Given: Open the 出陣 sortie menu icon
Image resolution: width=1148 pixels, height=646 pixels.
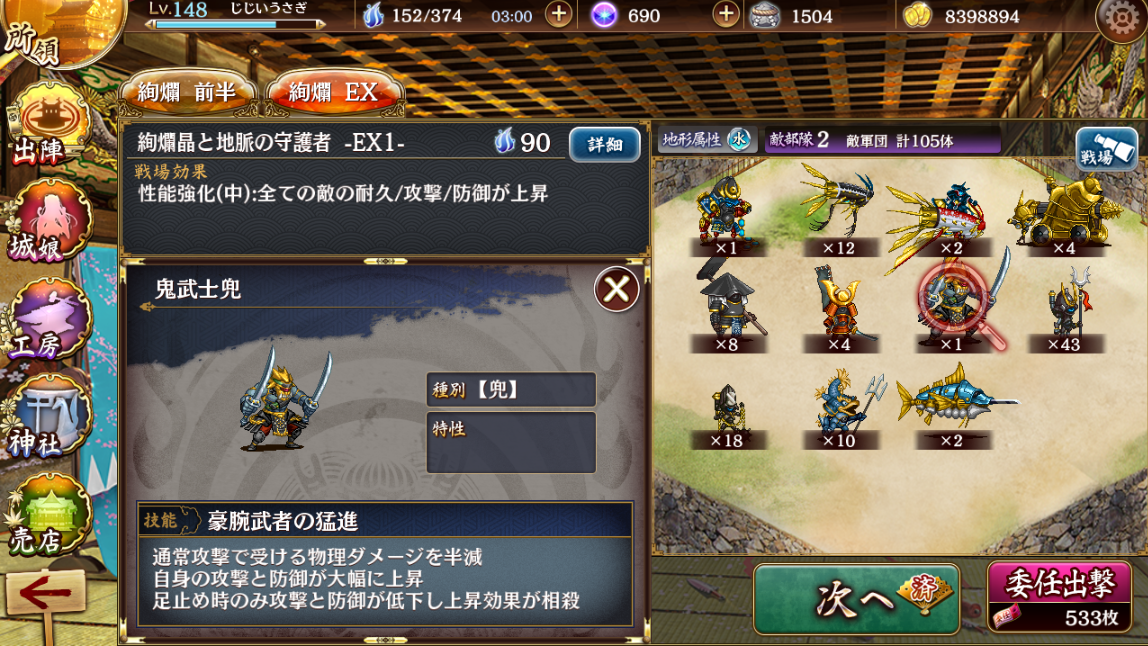Looking at the screenshot, I should pos(48,126).
